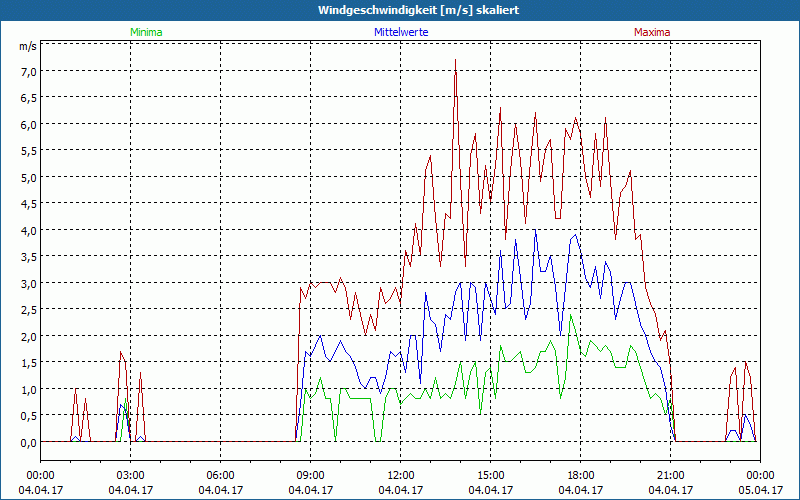Click the 3,0 y-axis value

(x=28, y=283)
